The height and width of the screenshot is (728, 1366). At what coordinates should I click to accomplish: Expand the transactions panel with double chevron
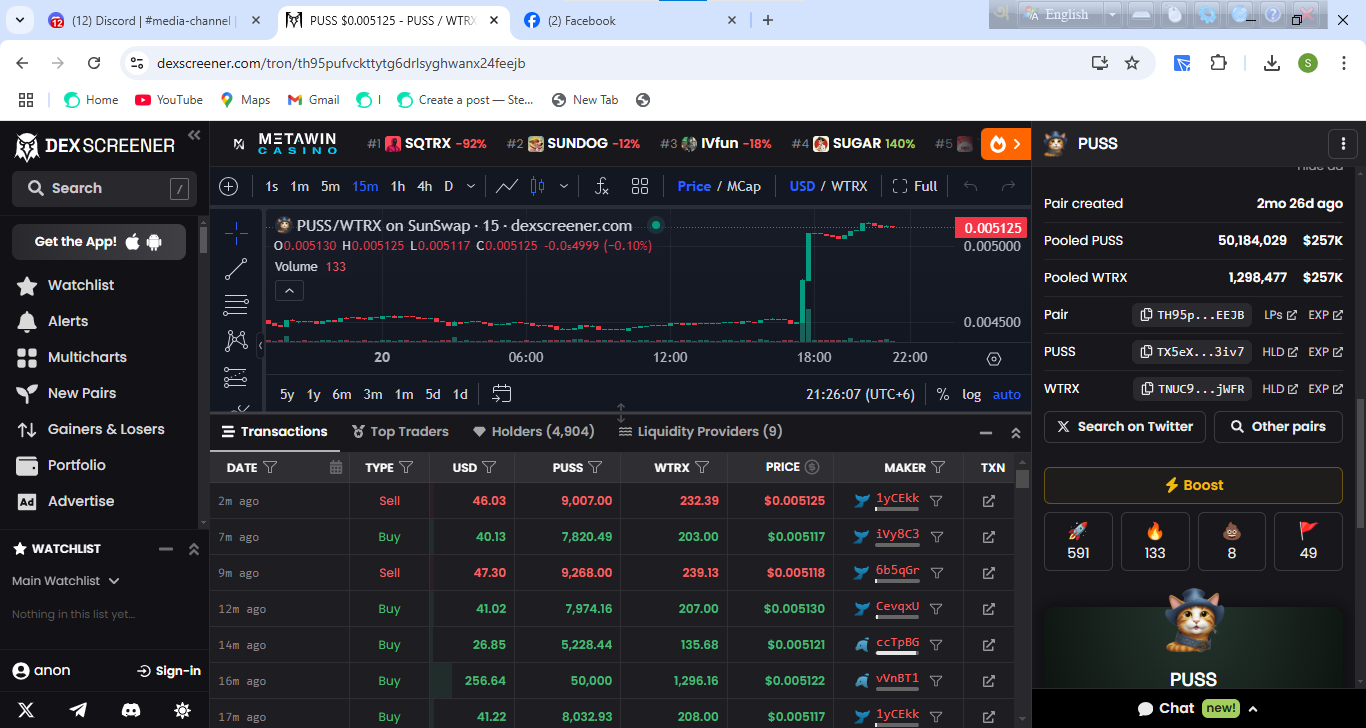tap(1016, 432)
